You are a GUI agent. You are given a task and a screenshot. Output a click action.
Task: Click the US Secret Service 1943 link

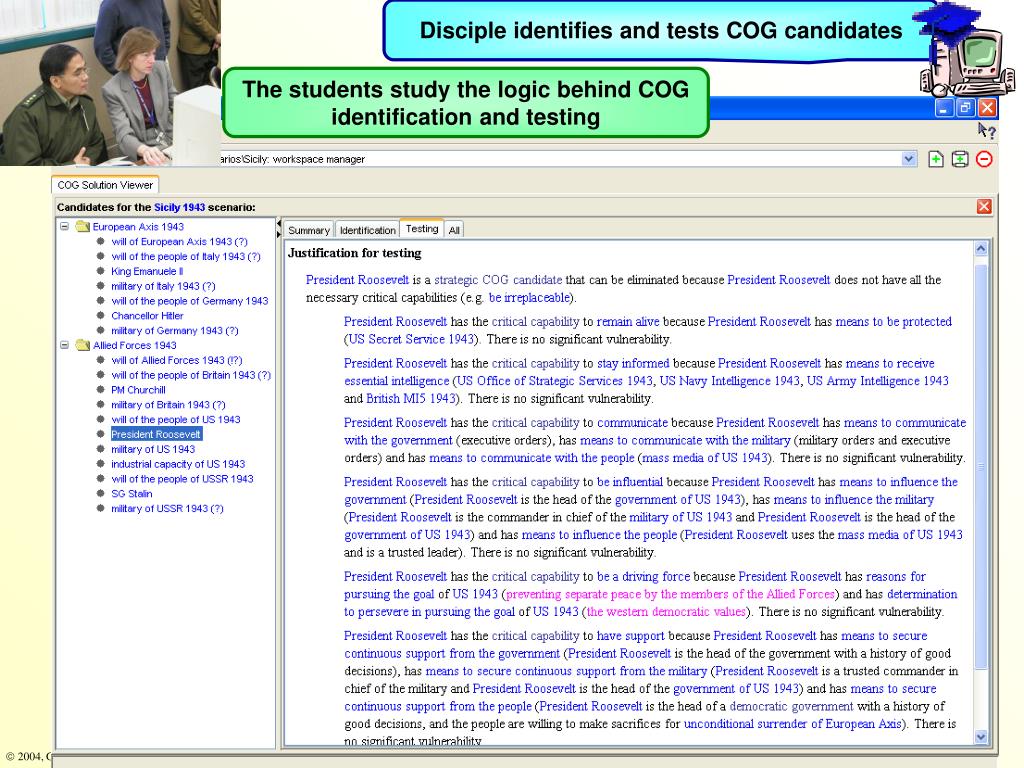[411, 339]
